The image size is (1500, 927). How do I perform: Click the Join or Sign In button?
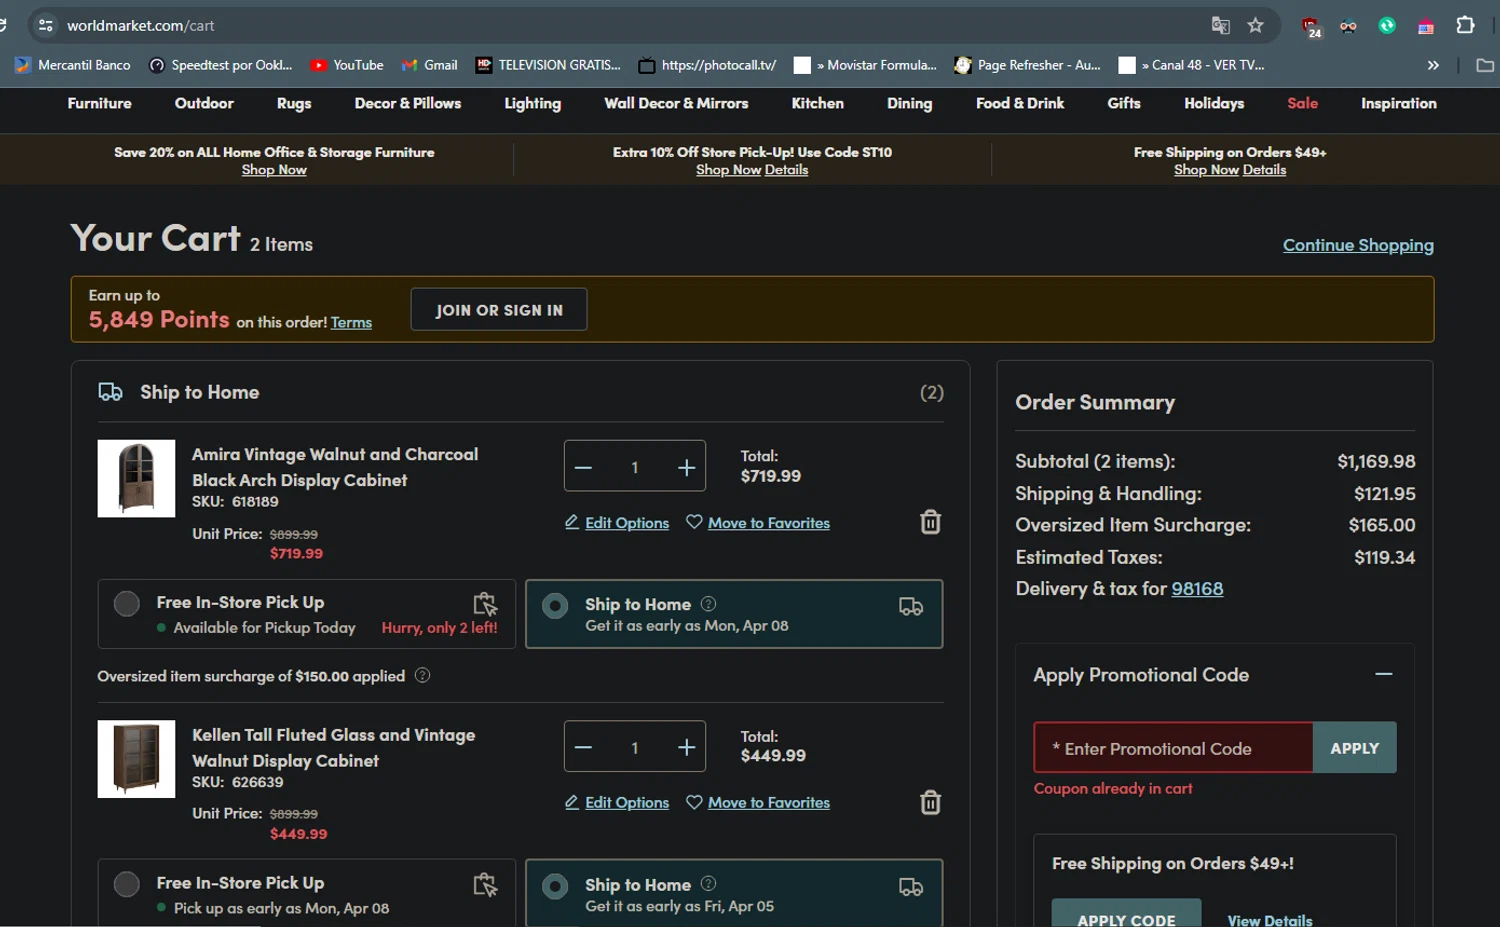(x=498, y=310)
